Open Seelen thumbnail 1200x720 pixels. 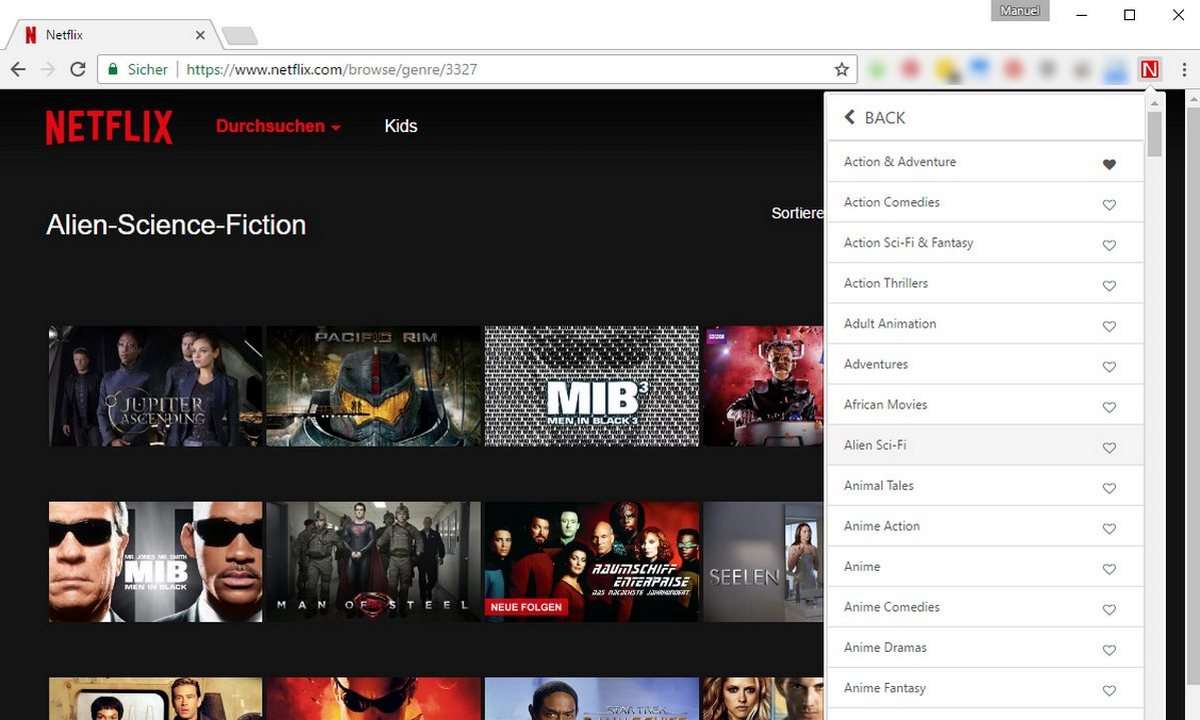764,562
